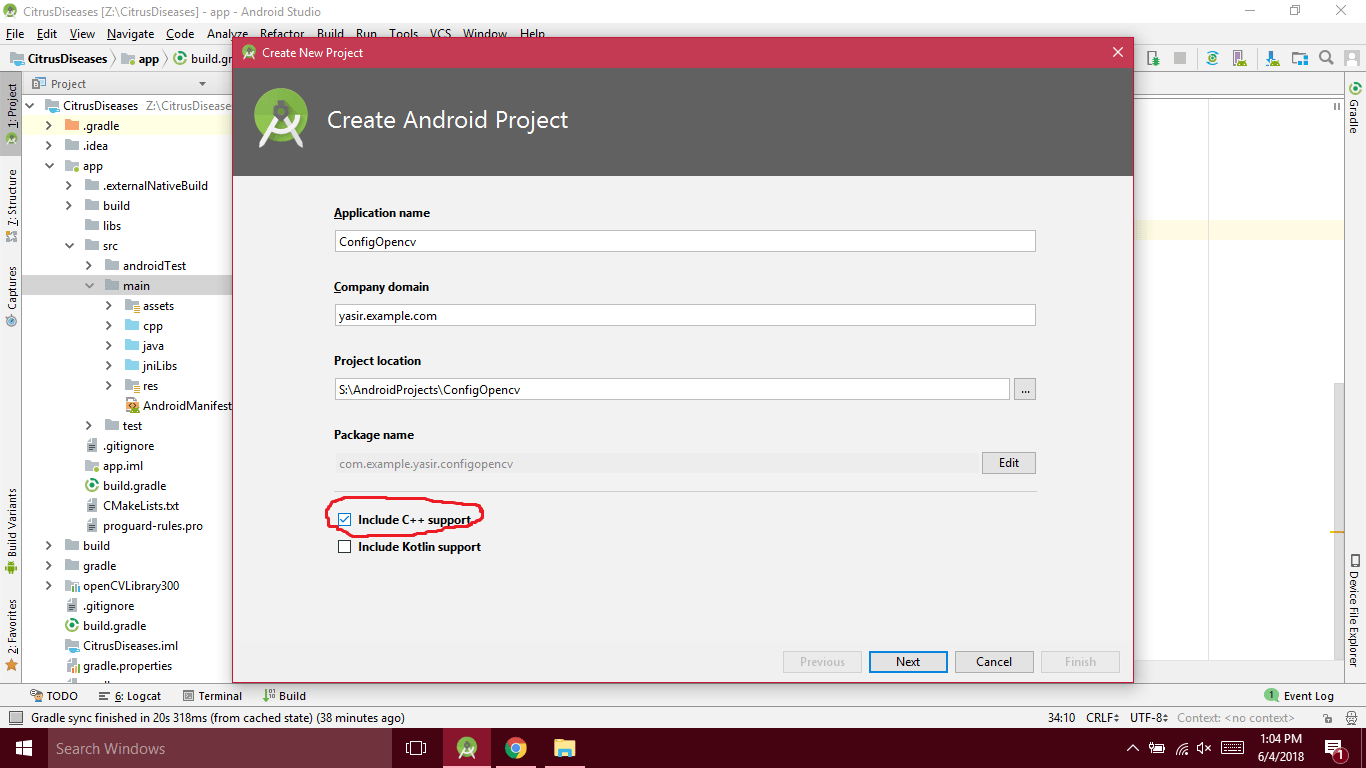The height and width of the screenshot is (768, 1366).
Task: Open Google Chrome from the taskbar
Action: (515, 748)
